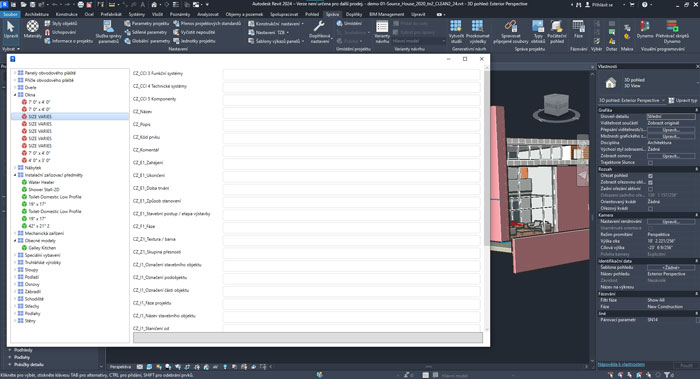Click the CZ_Název input field
This screenshot has width=700, height=379.
tap(351, 112)
